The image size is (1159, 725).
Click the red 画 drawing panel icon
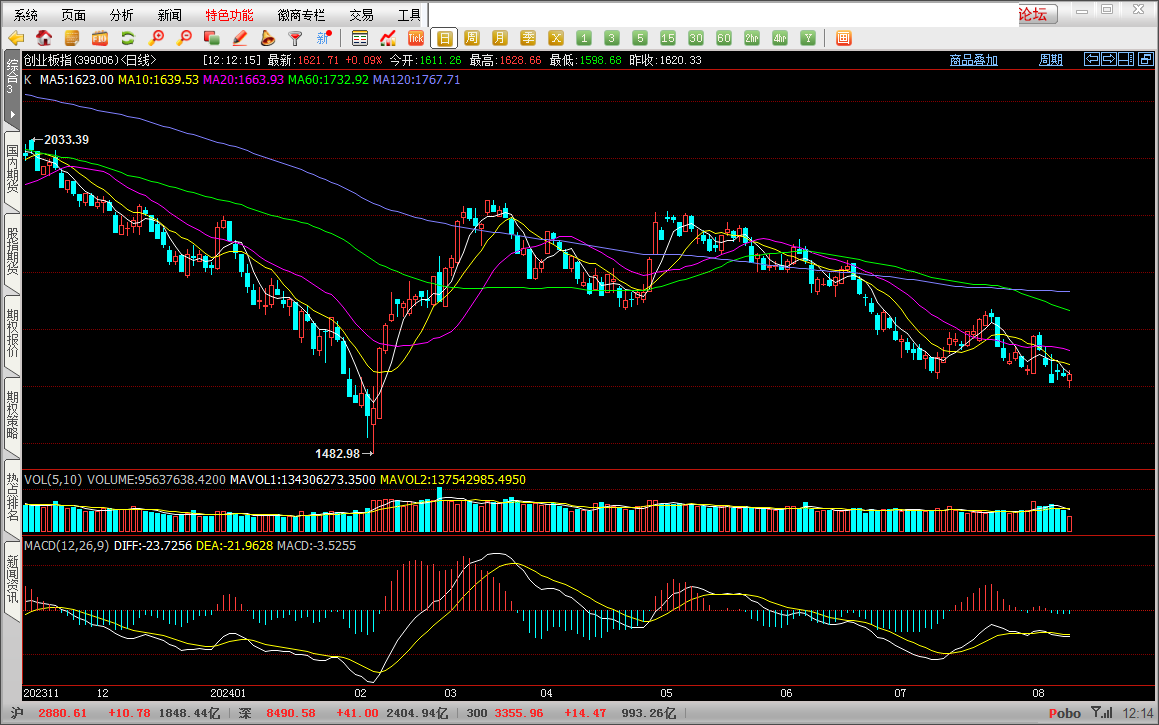click(x=843, y=38)
